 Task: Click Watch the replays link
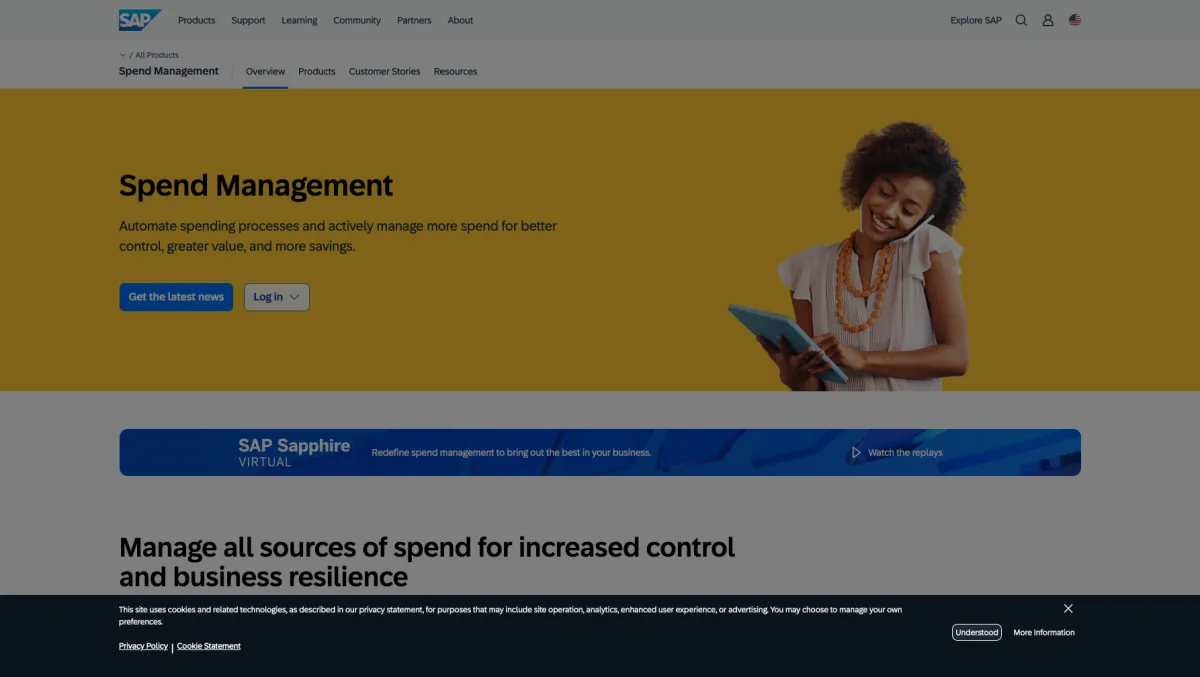905,453
